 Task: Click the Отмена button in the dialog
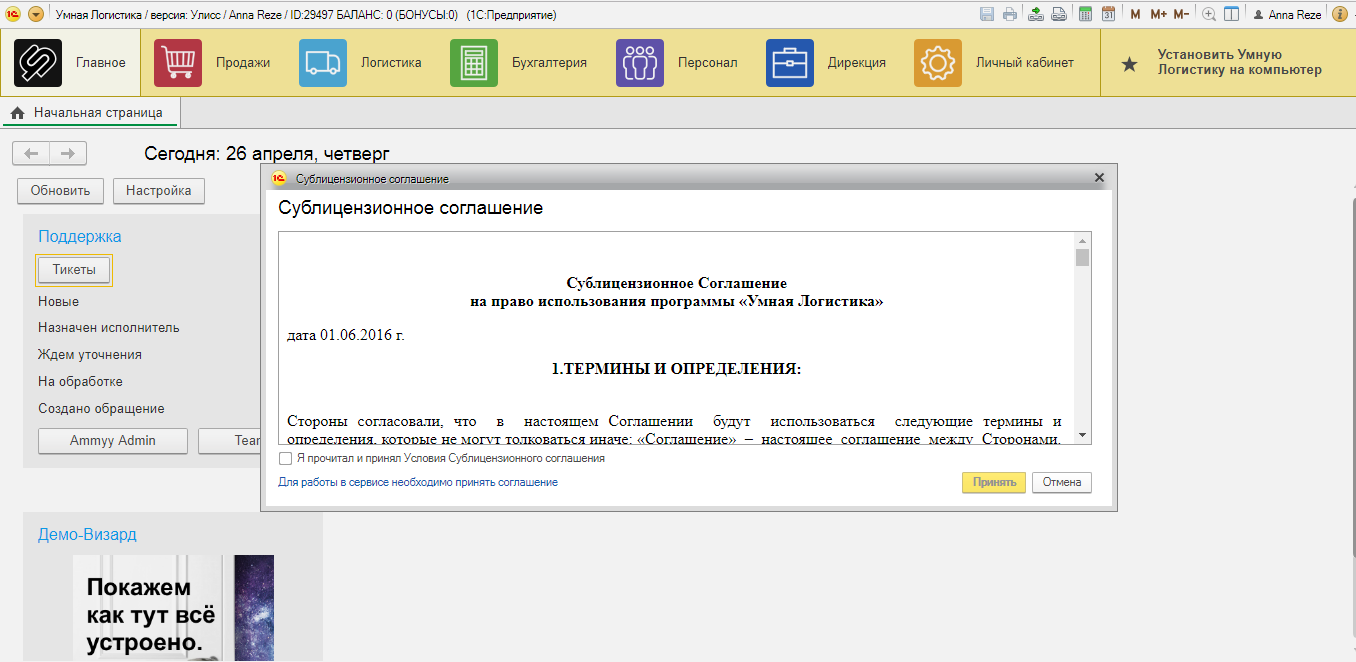click(x=1062, y=482)
